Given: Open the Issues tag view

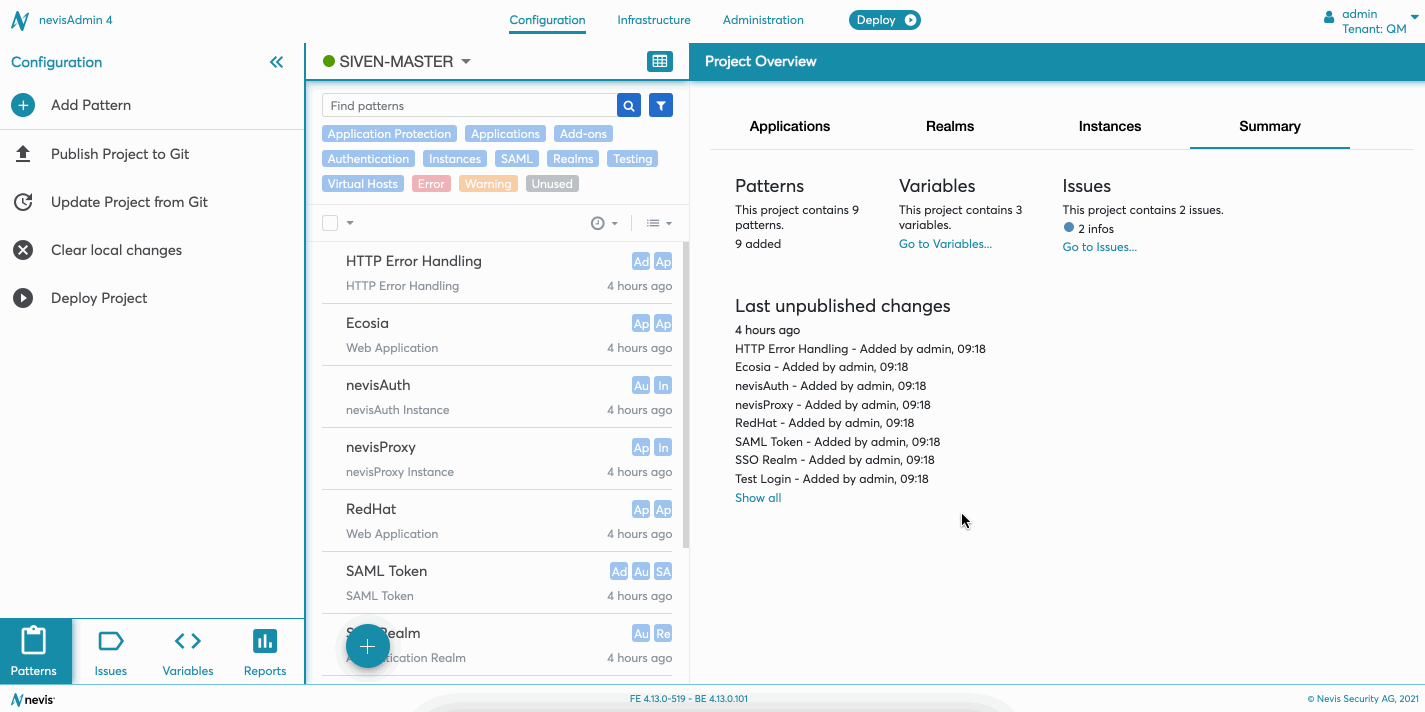Looking at the screenshot, I should click(111, 651).
